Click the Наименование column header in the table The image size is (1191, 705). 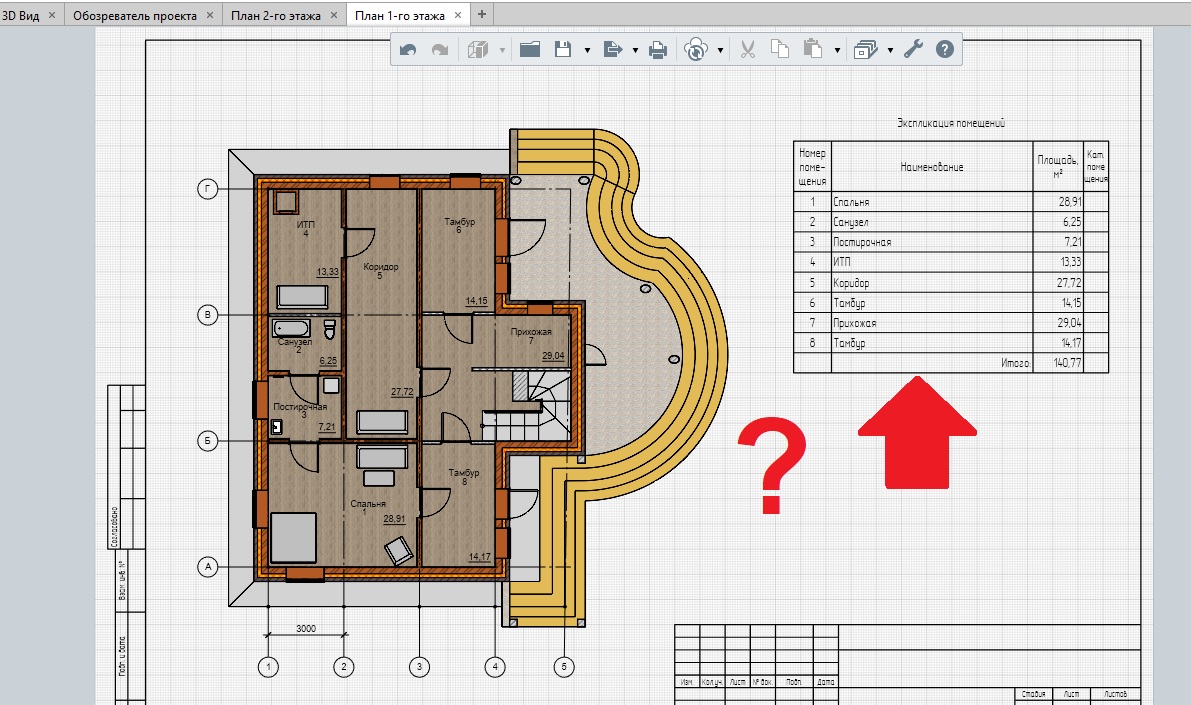point(932,167)
